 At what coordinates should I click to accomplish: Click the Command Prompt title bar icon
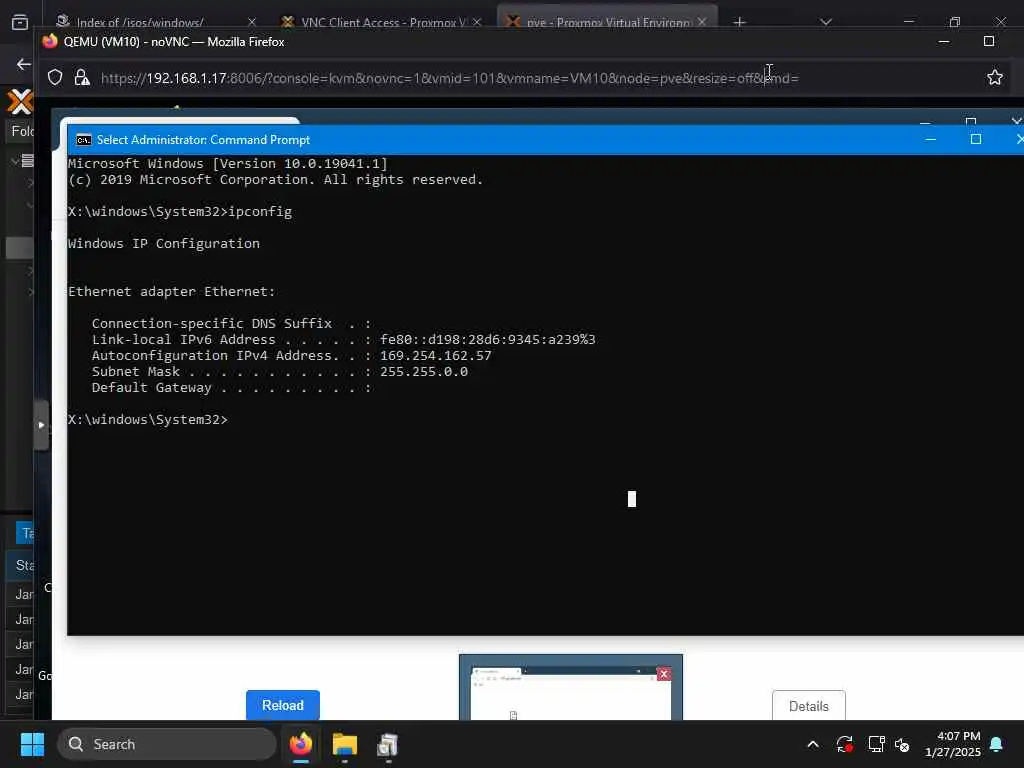pyautogui.click(x=84, y=140)
